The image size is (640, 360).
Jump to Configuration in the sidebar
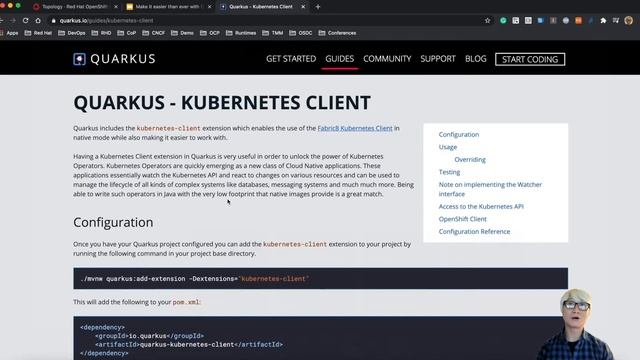coord(459,134)
